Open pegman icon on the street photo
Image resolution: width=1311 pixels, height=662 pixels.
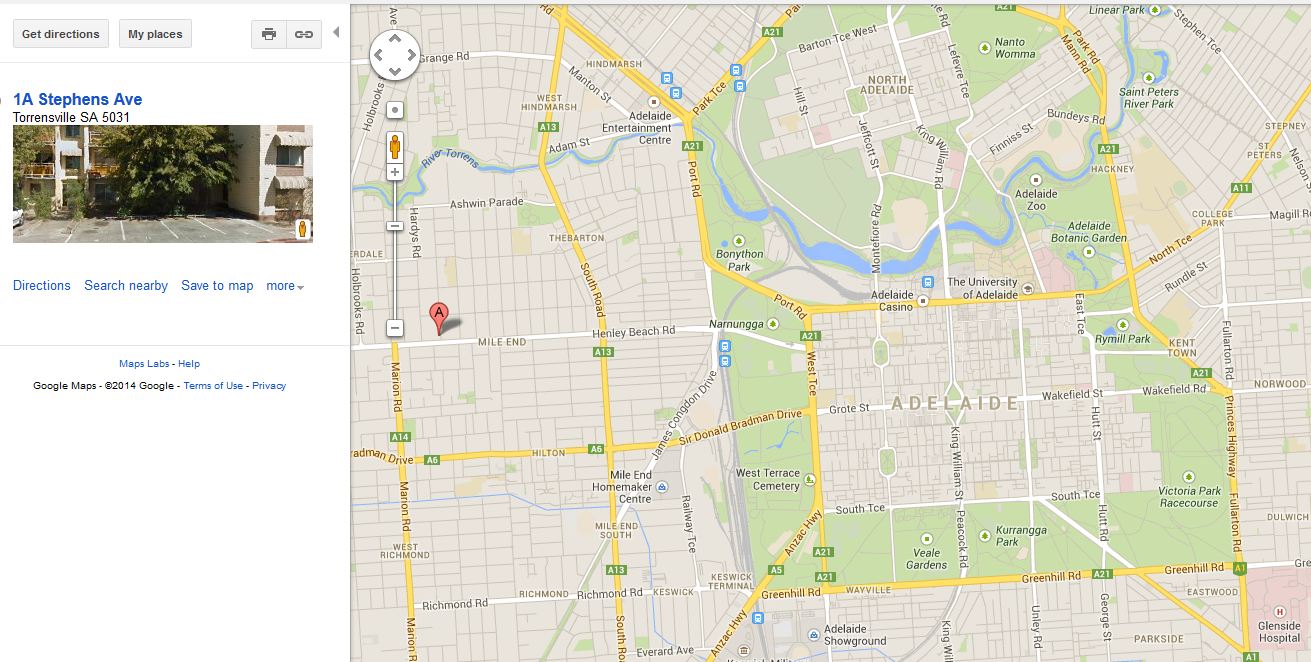(303, 229)
